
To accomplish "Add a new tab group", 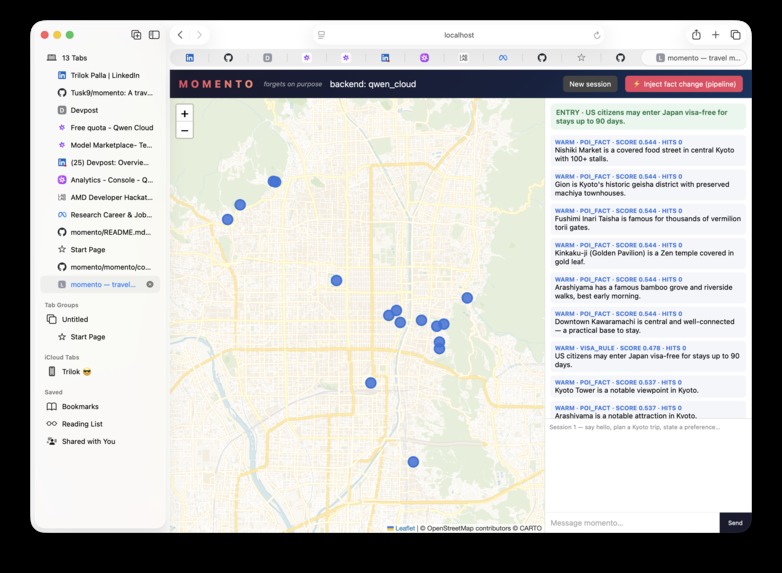I will click(136, 35).
